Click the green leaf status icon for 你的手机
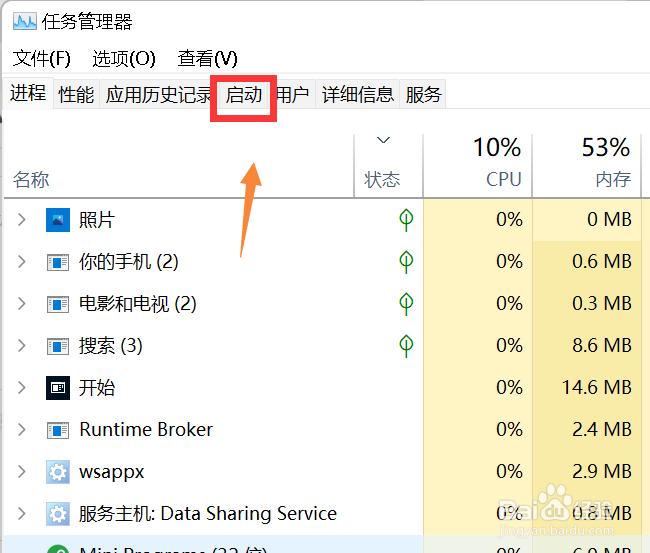Image resolution: width=650 pixels, height=553 pixels. pos(406,262)
